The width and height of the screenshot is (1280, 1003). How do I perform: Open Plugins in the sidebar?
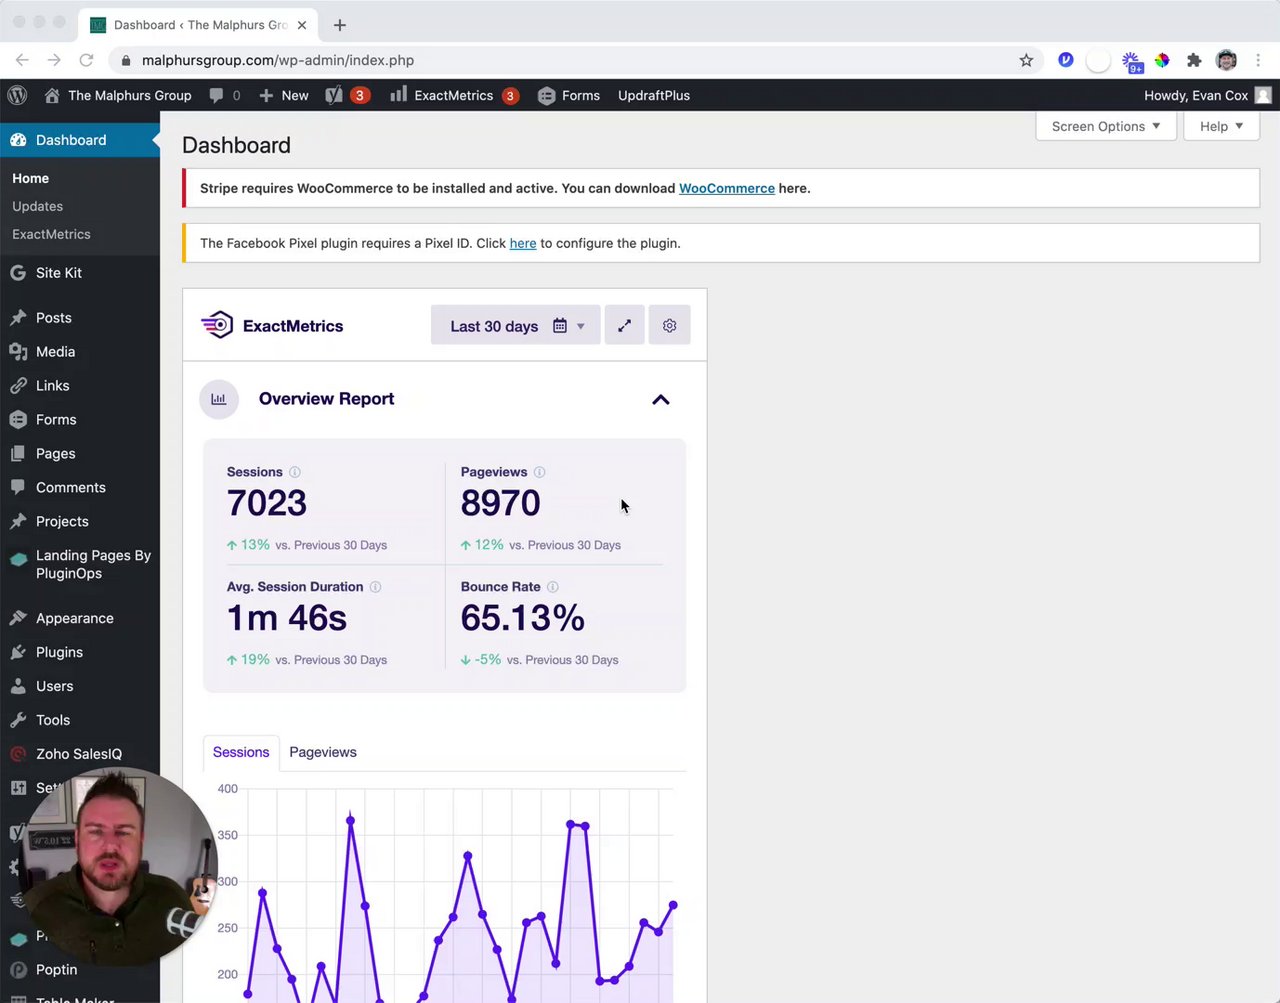pos(80,652)
